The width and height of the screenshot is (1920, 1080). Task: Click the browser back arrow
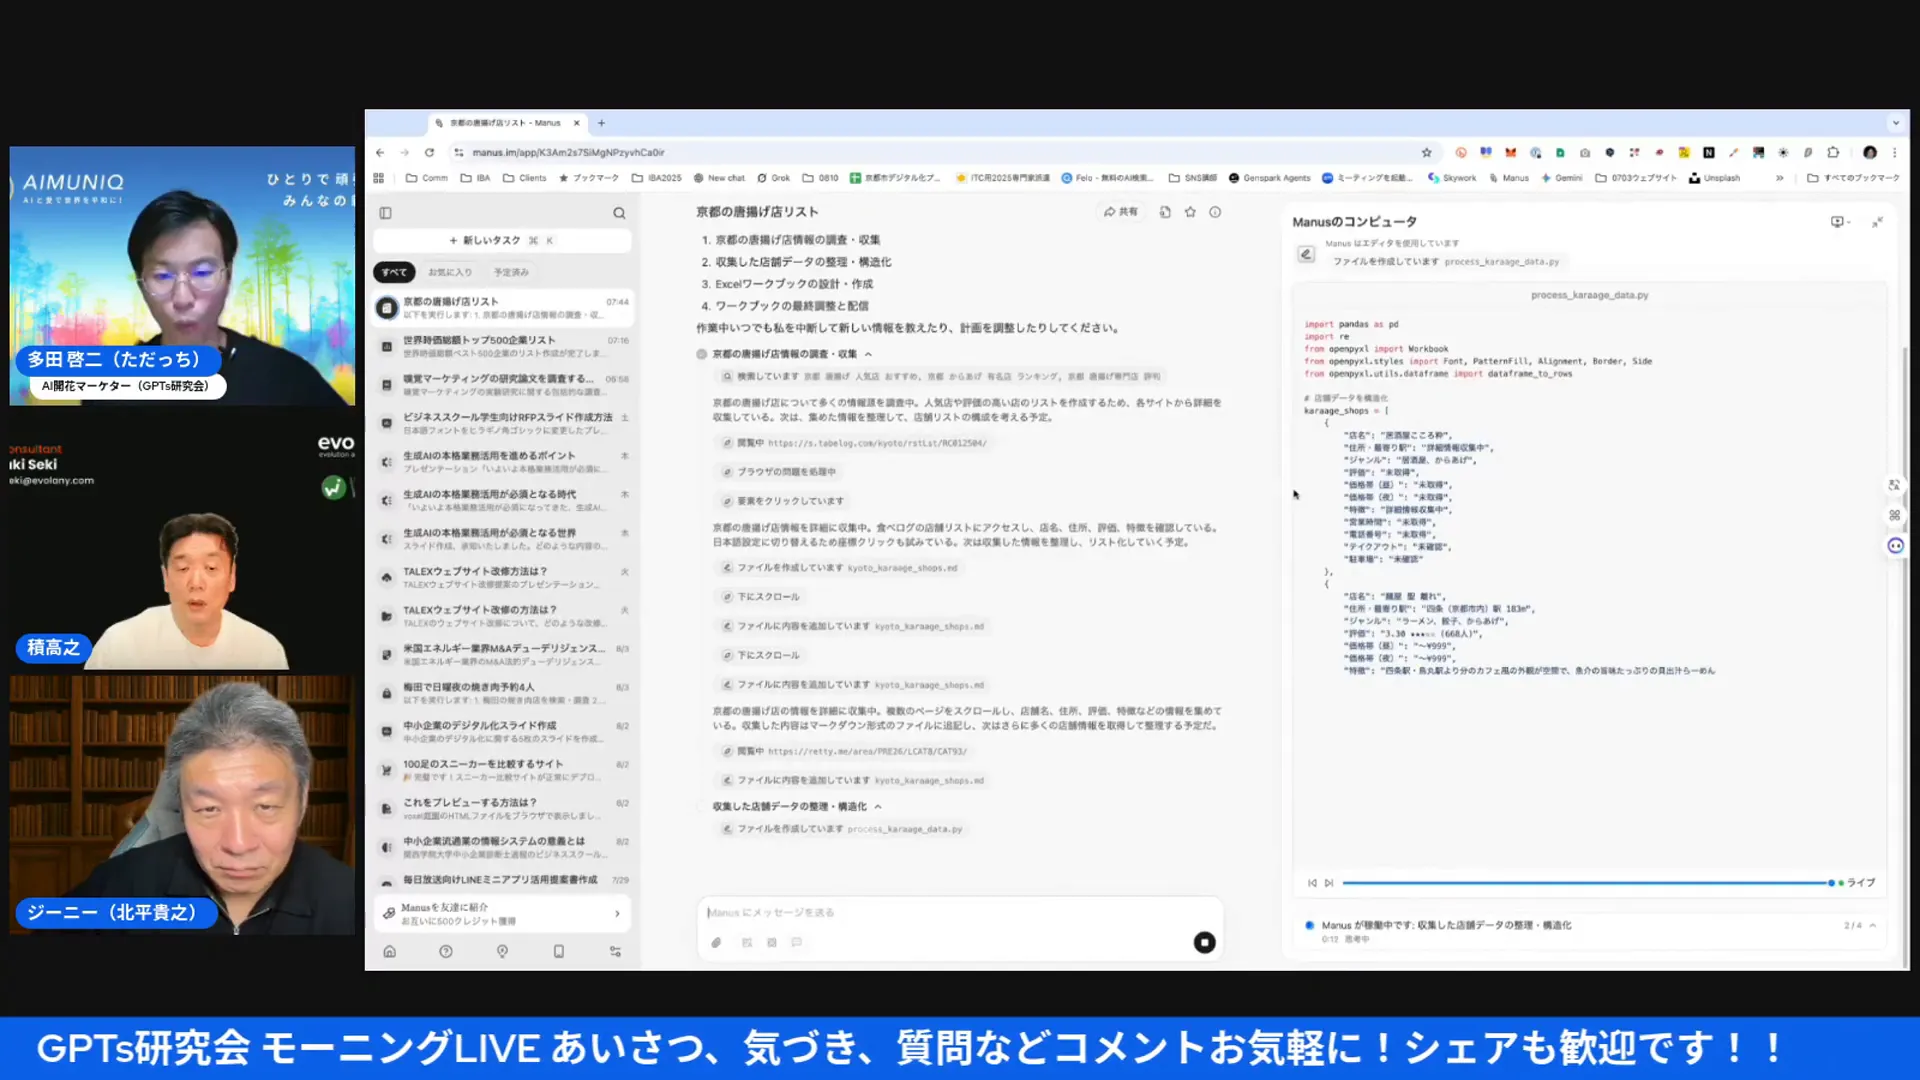point(380,152)
